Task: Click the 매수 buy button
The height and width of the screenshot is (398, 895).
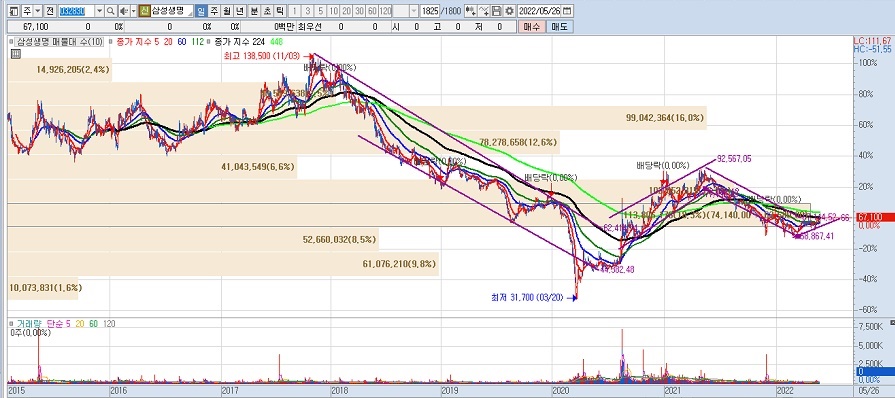Action: (531, 27)
